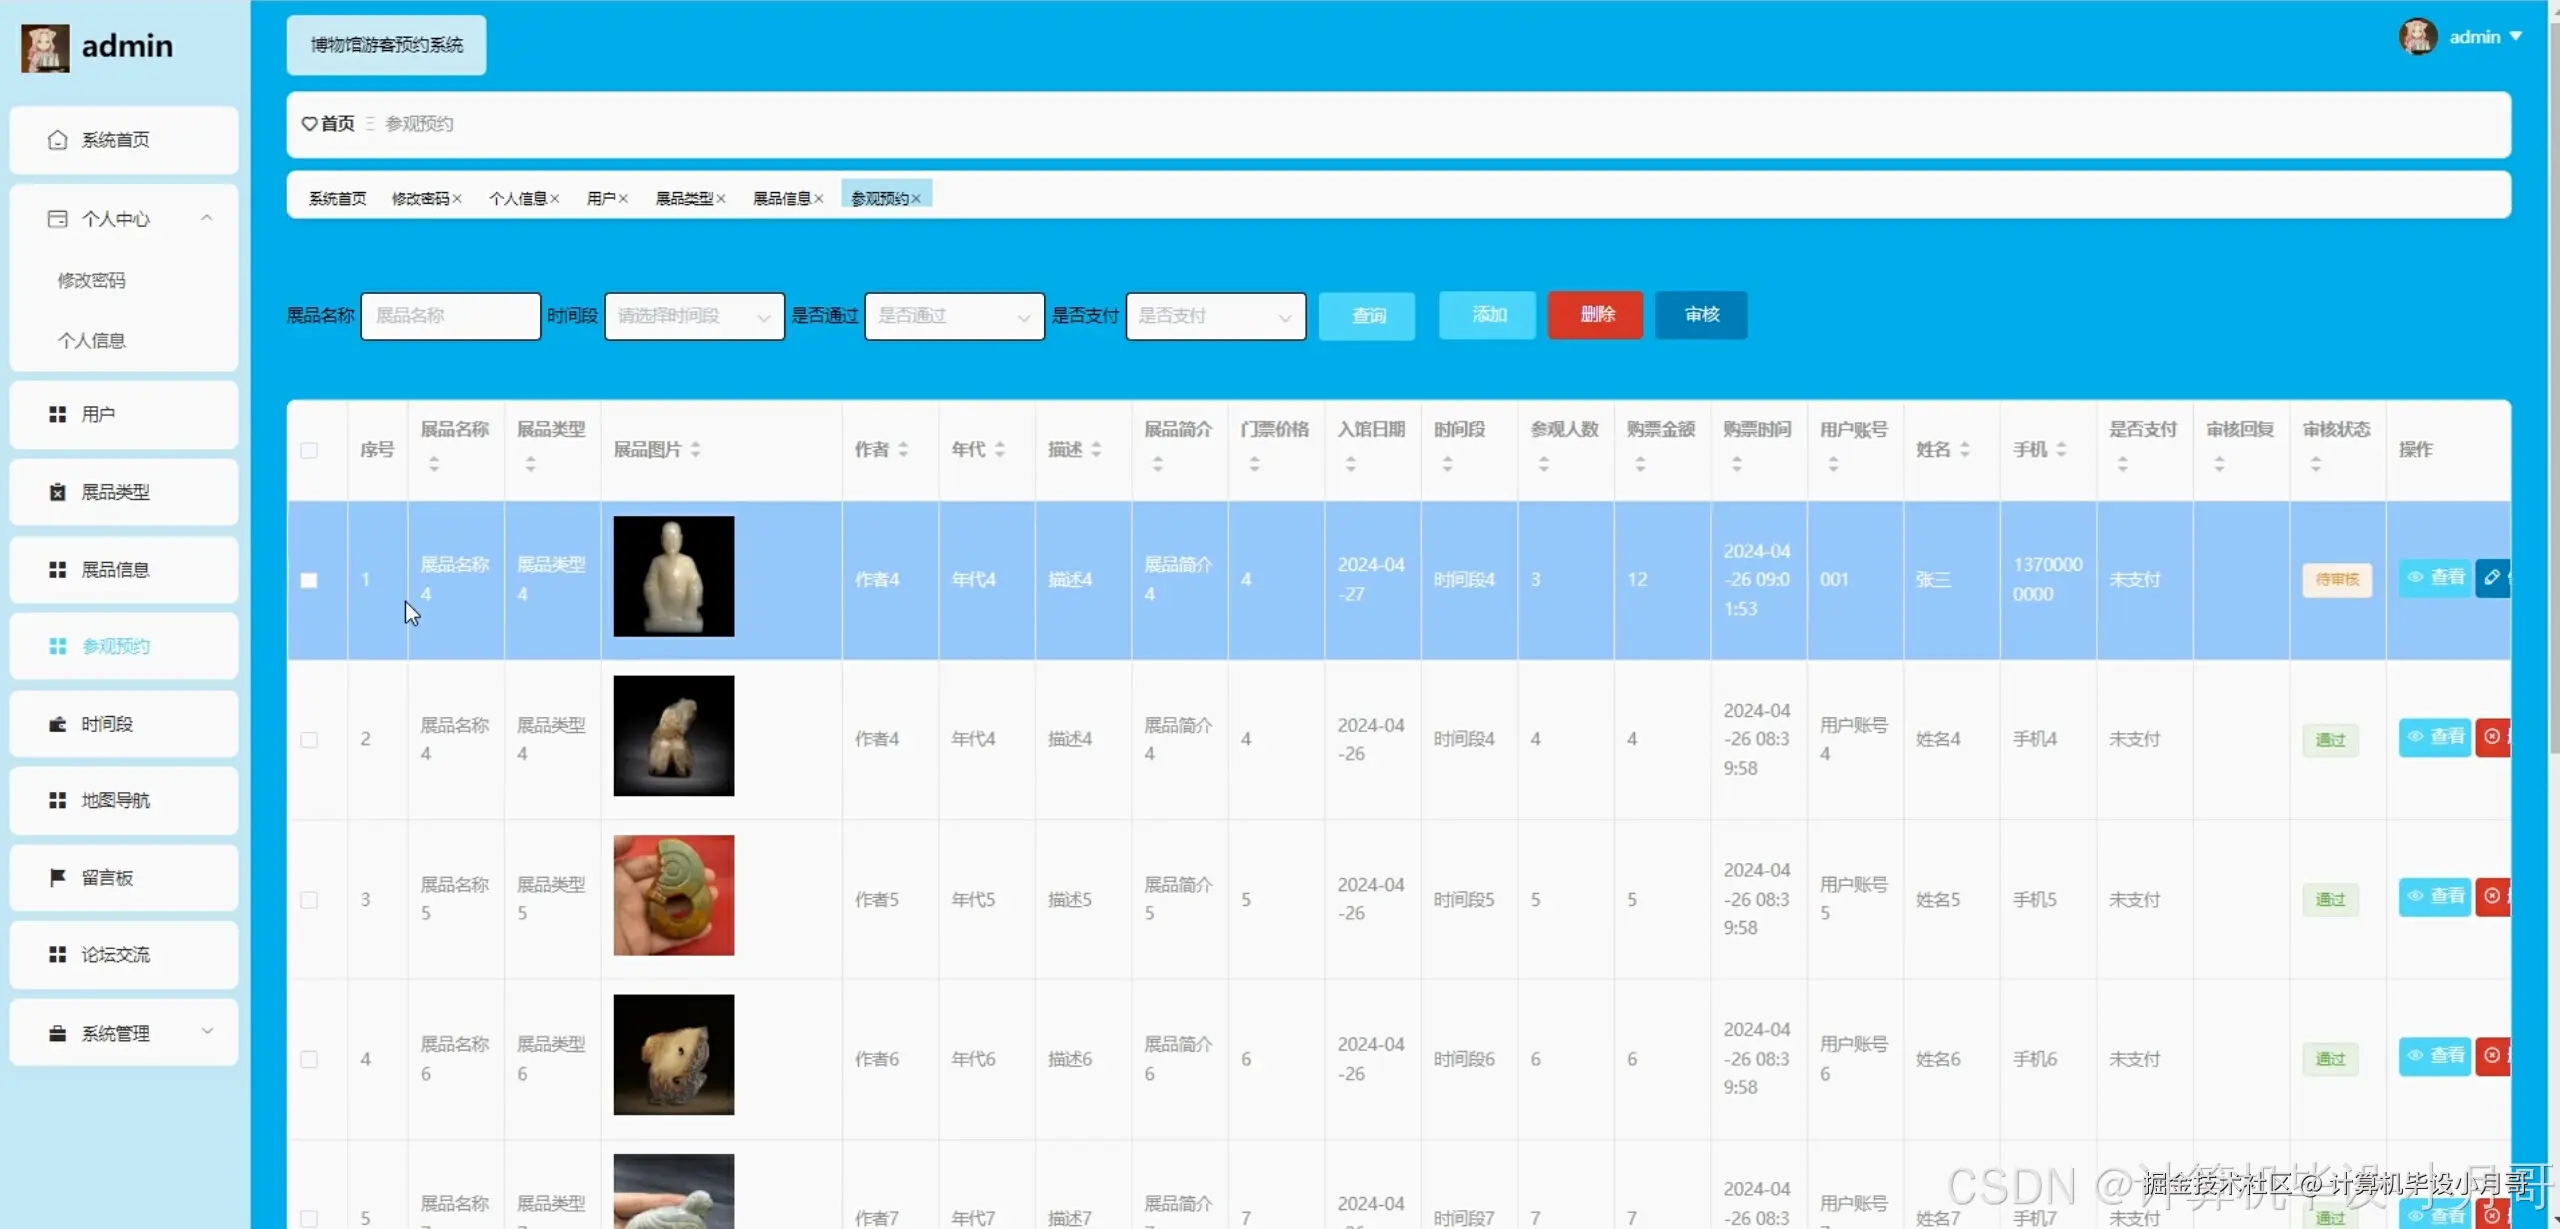The image size is (2560, 1229).
Task: Click the admin avatar in top right
Action: tap(2417, 37)
